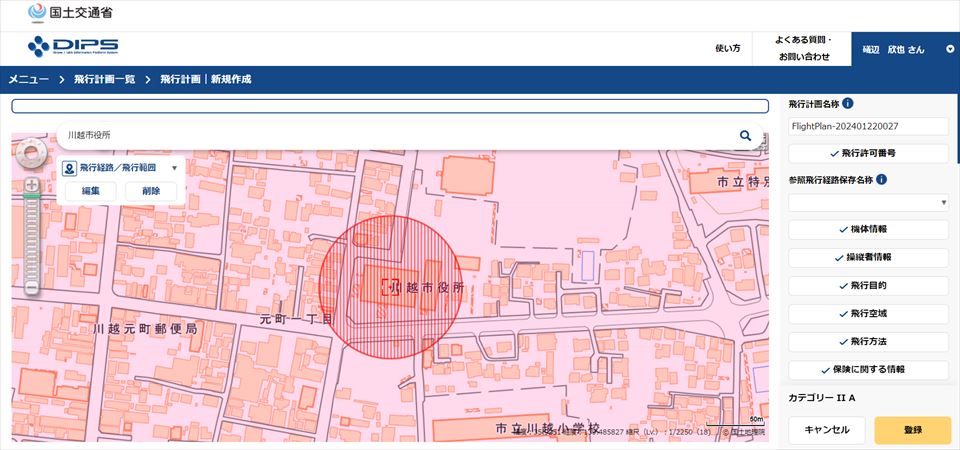The width and height of the screenshot is (960, 450).
Task: Expand the user account menu arrow
Action: tap(949, 48)
